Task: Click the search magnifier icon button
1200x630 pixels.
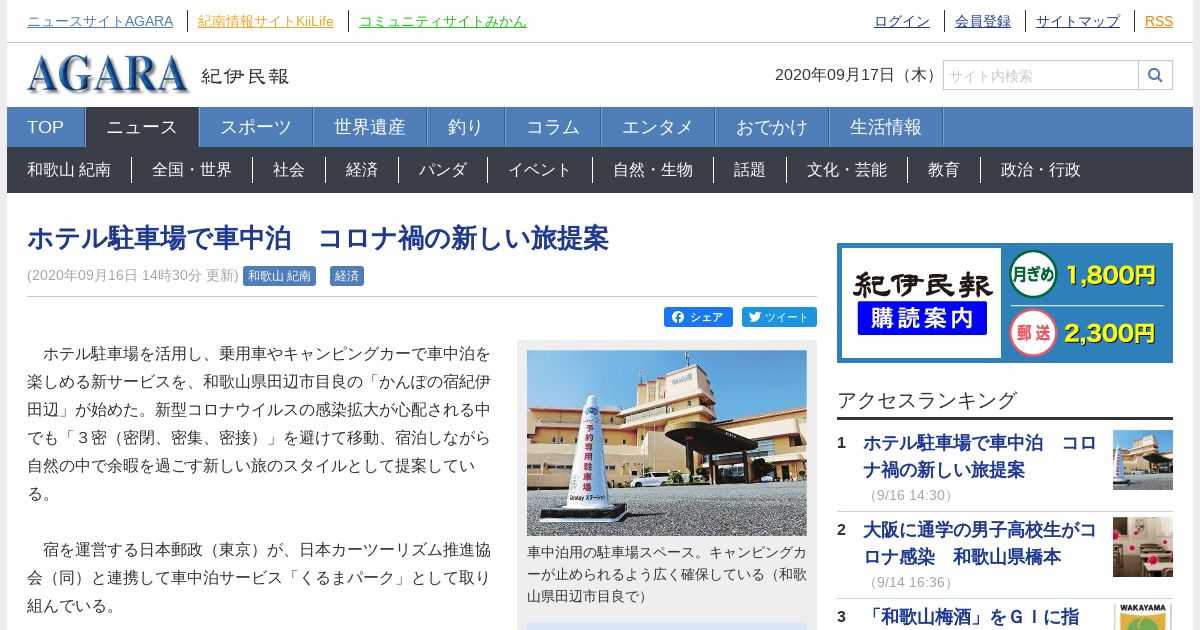Action: tap(1155, 75)
